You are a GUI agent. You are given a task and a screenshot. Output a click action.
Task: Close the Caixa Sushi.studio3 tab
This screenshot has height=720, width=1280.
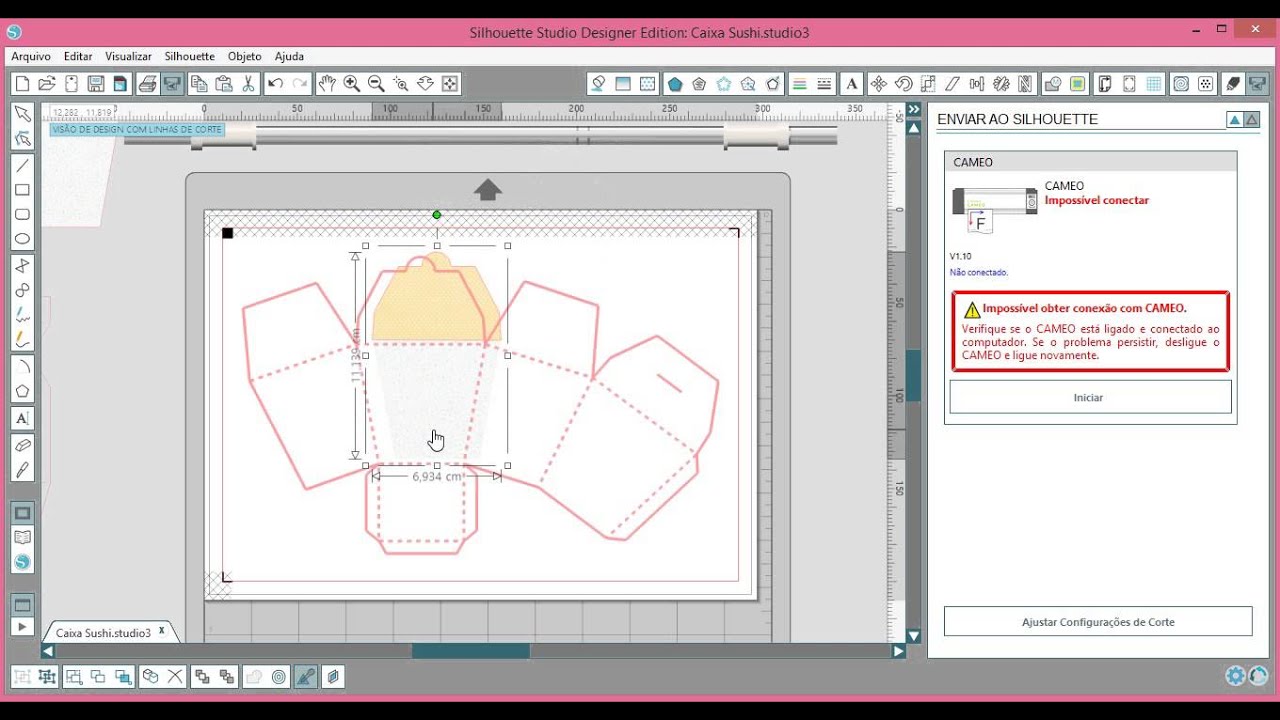(x=161, y=631)
